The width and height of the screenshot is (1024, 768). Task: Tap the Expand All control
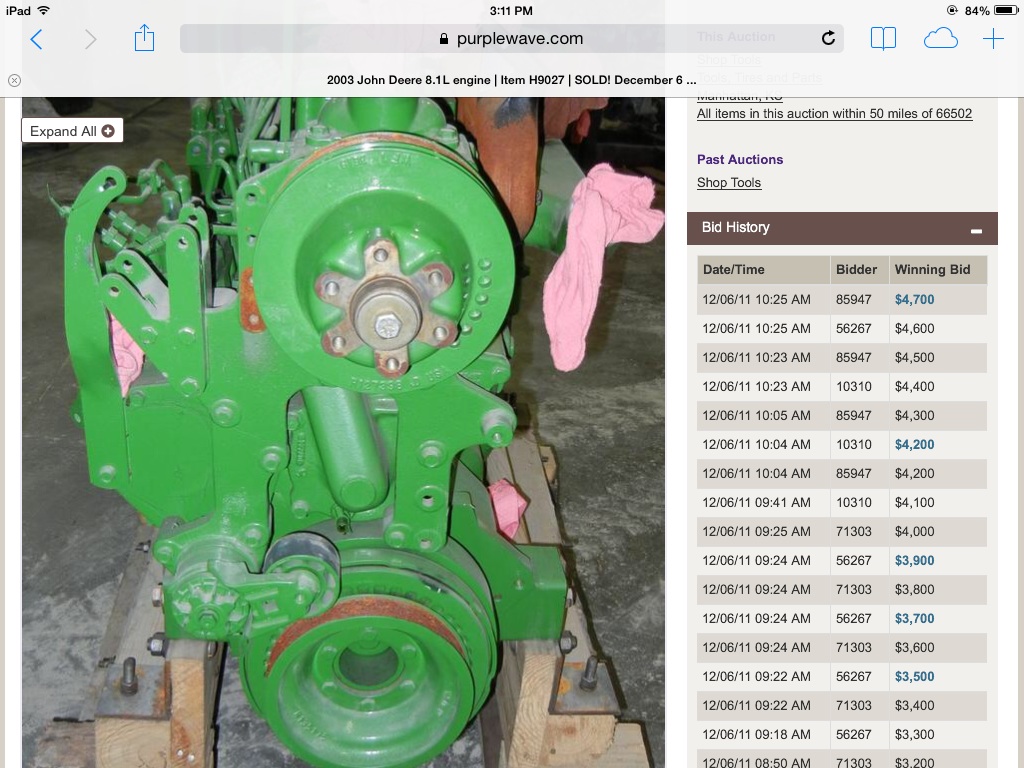pos(71,130)
